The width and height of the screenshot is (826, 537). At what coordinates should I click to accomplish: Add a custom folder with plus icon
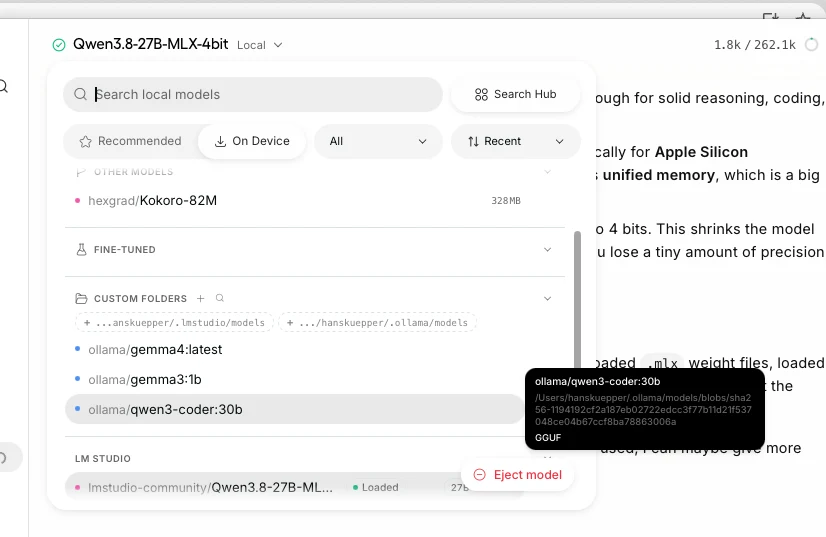click(x=200, y=299)
